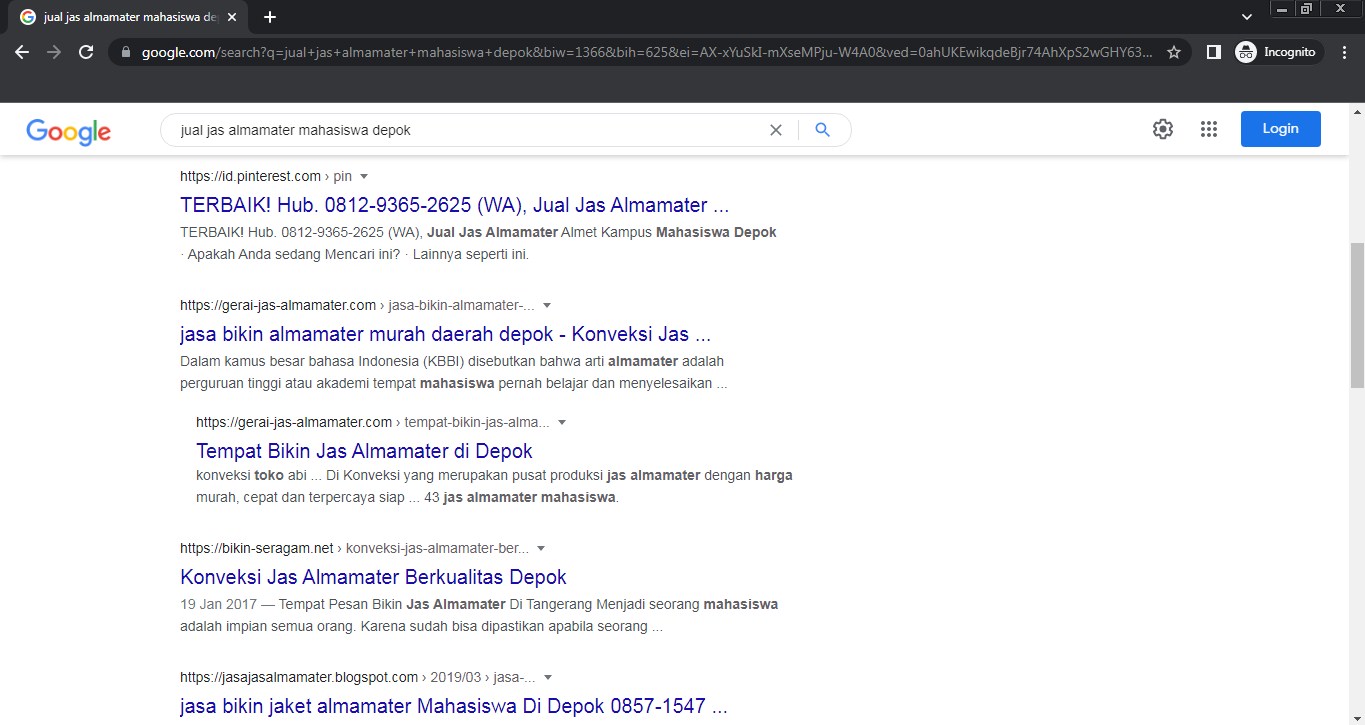The width and height of the screenshot is (1365, 725).
Task: Click the page vertical scrollbar thumb
Action: click(x=1357, y=314)
